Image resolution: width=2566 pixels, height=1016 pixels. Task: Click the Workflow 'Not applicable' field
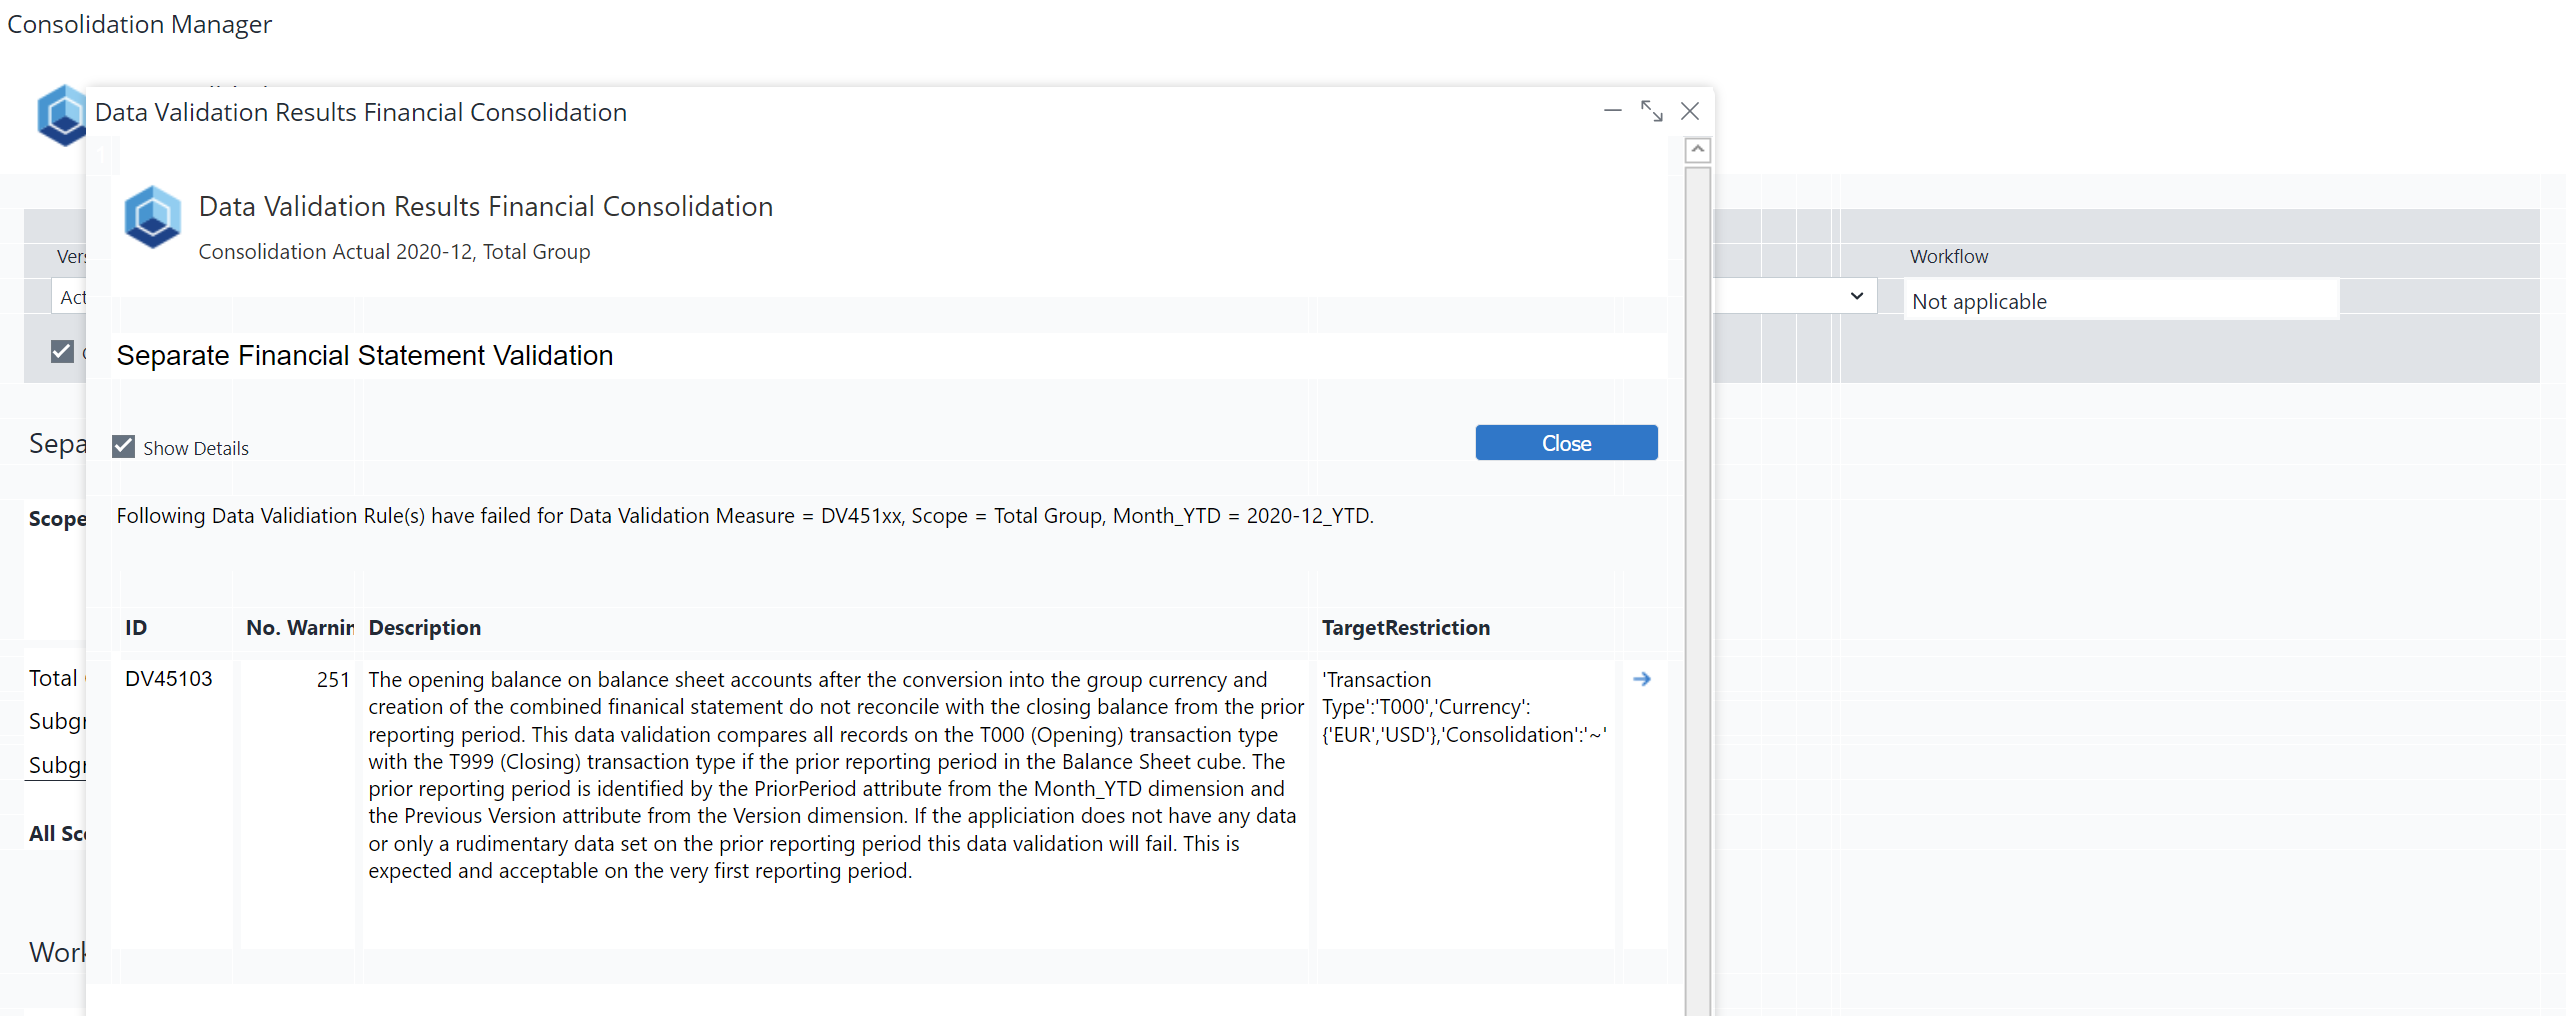click(2120, 301)
